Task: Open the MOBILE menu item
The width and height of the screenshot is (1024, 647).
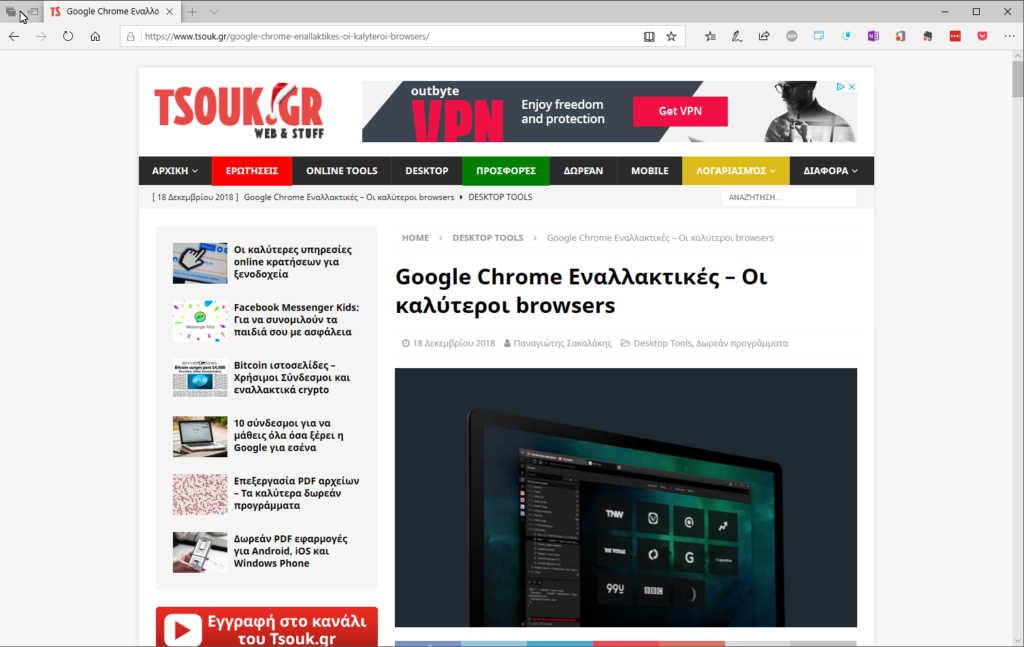Action: [650, 171]
